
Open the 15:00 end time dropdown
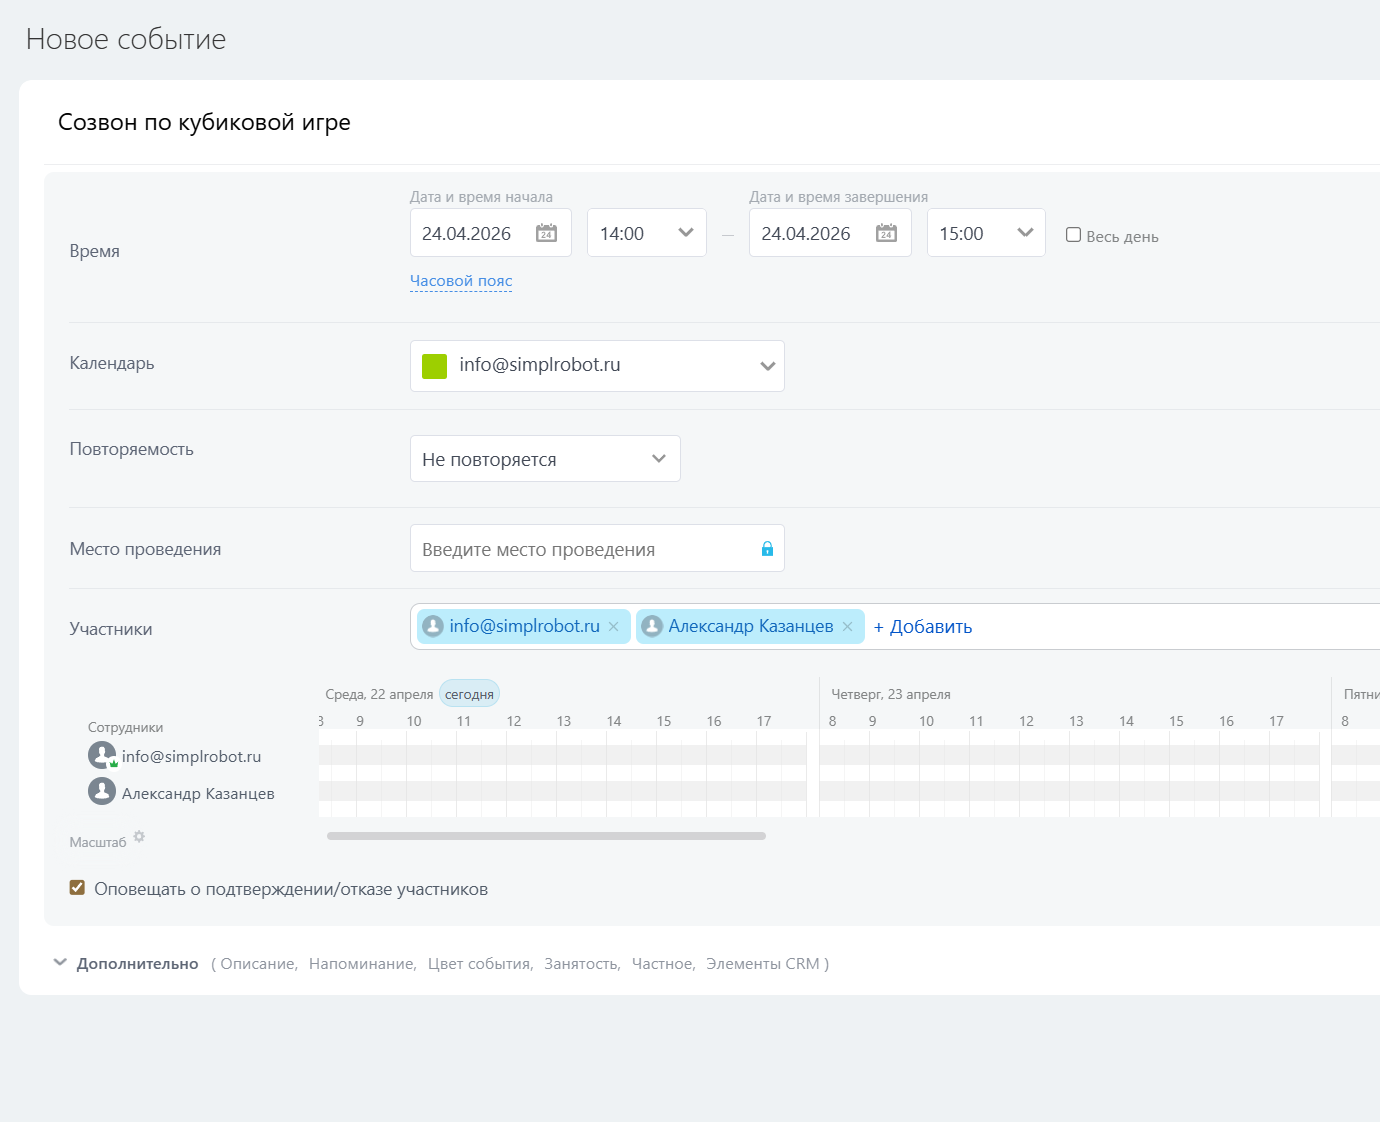[x=986, y=233]
